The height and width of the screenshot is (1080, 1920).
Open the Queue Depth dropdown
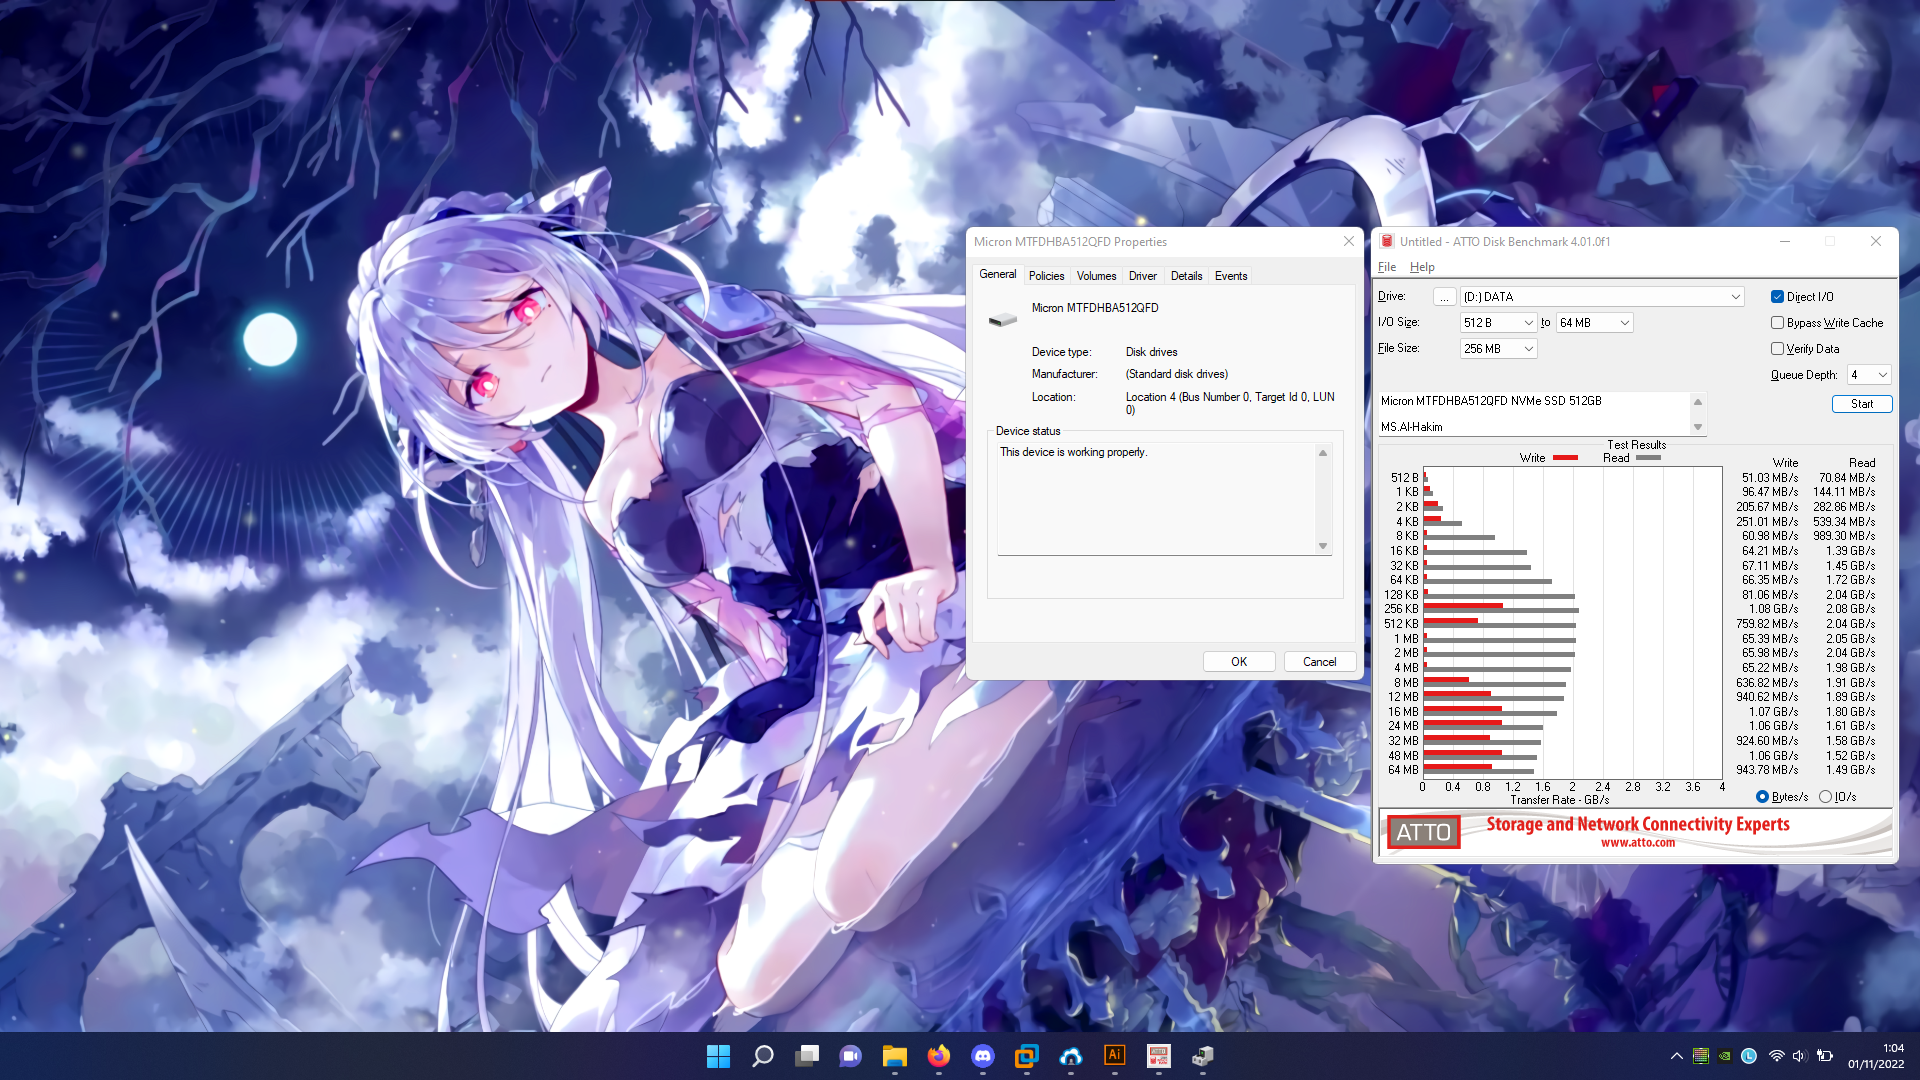[x=1868, y=375]
